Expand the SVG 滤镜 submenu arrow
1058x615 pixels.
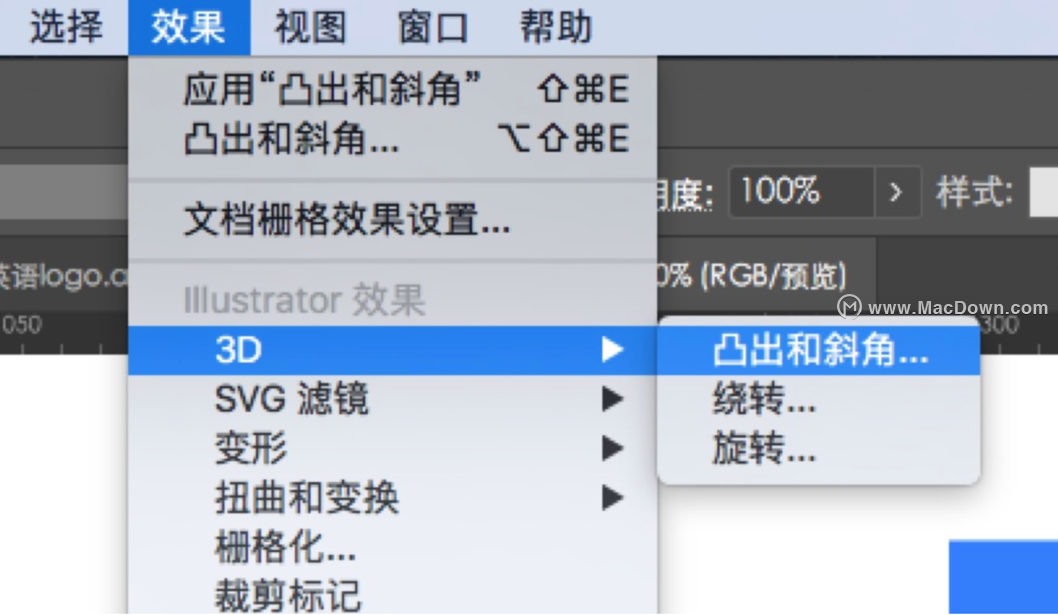click(x=612, y=399)
